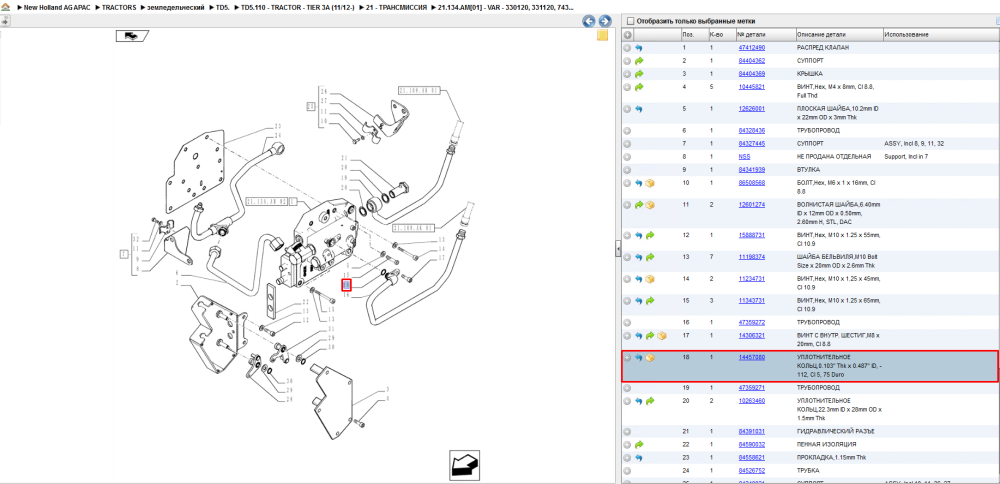
Task: Open the yellow sticky note icon
Action: [602, 36]
